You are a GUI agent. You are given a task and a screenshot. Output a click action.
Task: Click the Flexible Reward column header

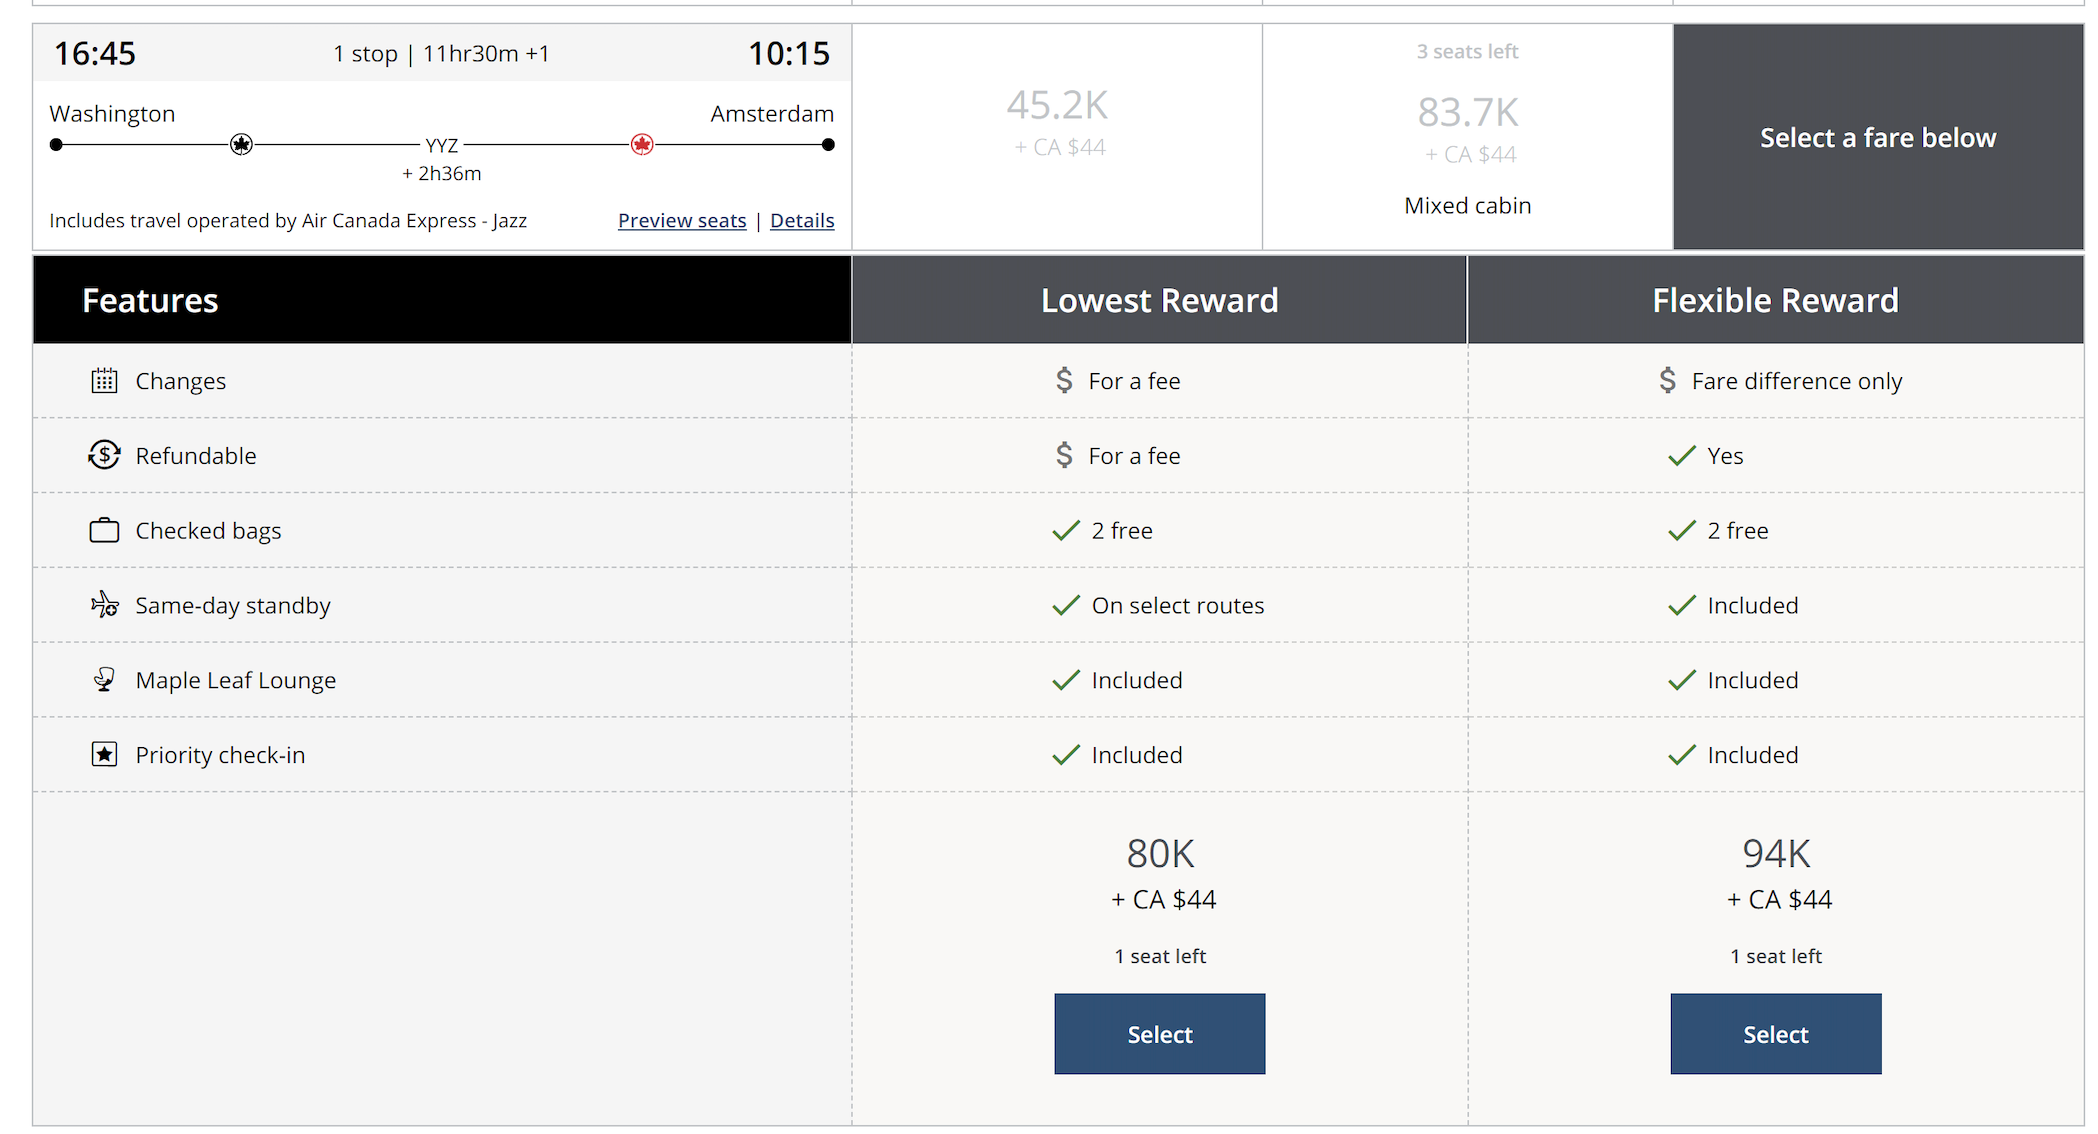(x=1775, y=300)
